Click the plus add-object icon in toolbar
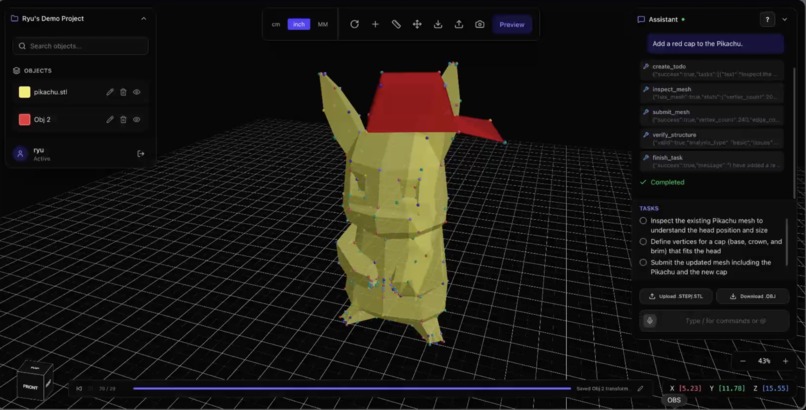 (x=375, y=24)
